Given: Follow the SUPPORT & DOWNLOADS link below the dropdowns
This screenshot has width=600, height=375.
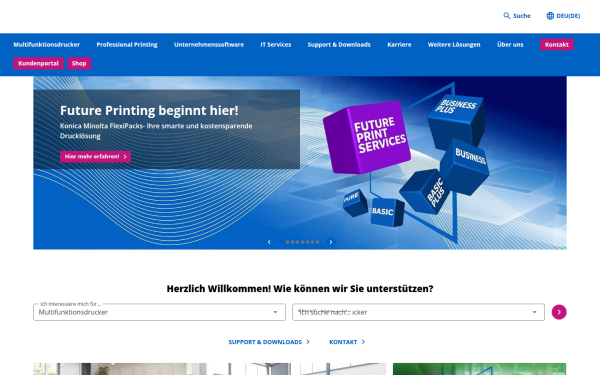Looking at the screenshot, I should click(269, 342).
